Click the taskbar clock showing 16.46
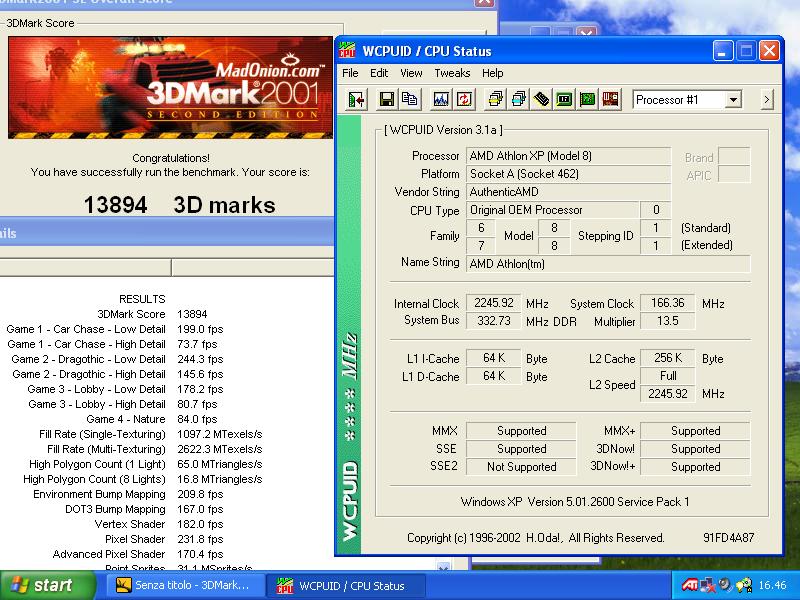Screen dimensions: 800x600 (x=772, y=585)
